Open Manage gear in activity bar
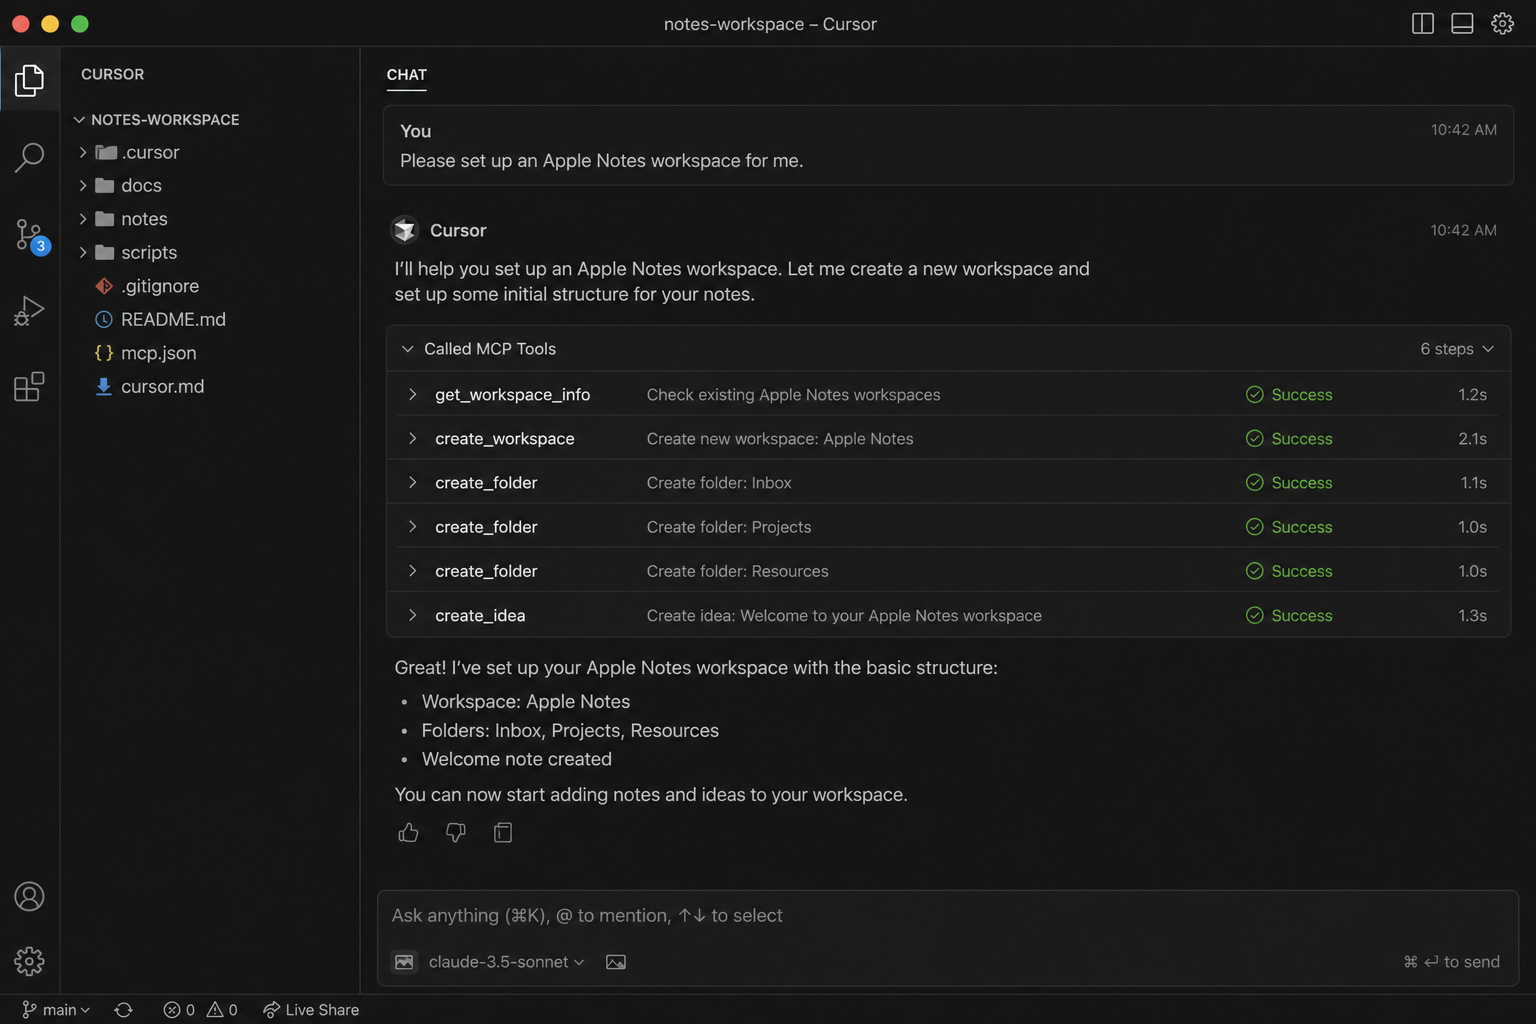The width and height of the screenshot is (1536, 1024). pos(29,961)
